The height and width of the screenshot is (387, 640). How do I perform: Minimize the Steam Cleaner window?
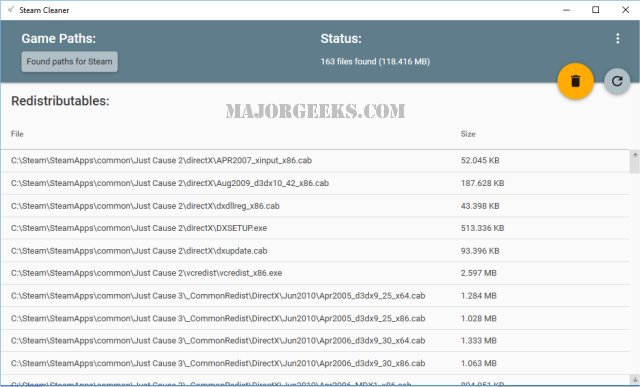click(567, 10)
